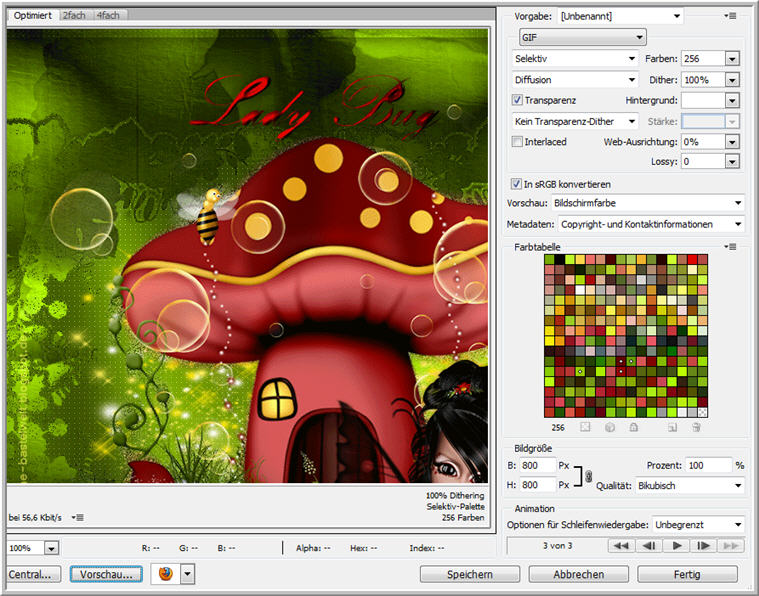
Task: Step back to previous animation frame
Action: (x=649, y=546)
